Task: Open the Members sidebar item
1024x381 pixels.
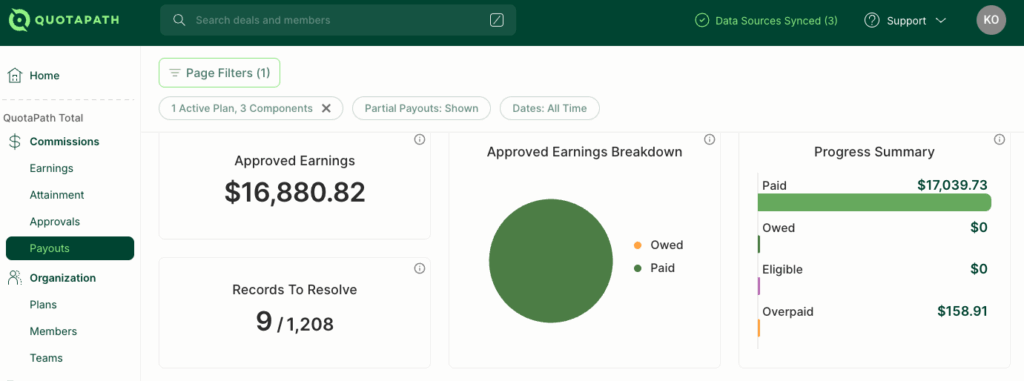Action: pyautogui.click(x=54, y=331)
